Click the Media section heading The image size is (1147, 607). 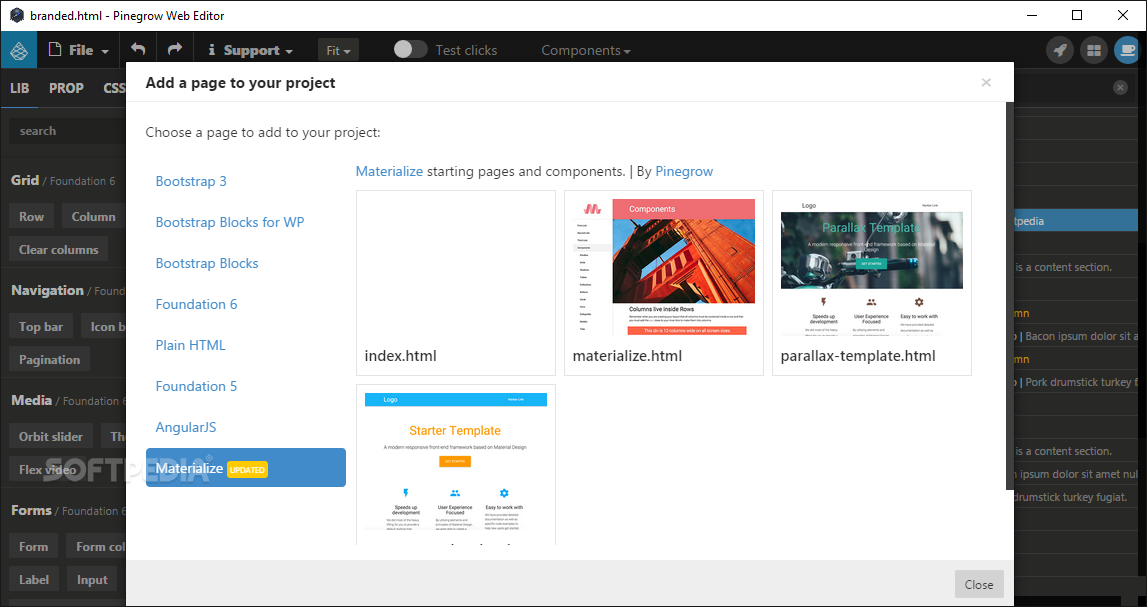[x=31, y=400]
